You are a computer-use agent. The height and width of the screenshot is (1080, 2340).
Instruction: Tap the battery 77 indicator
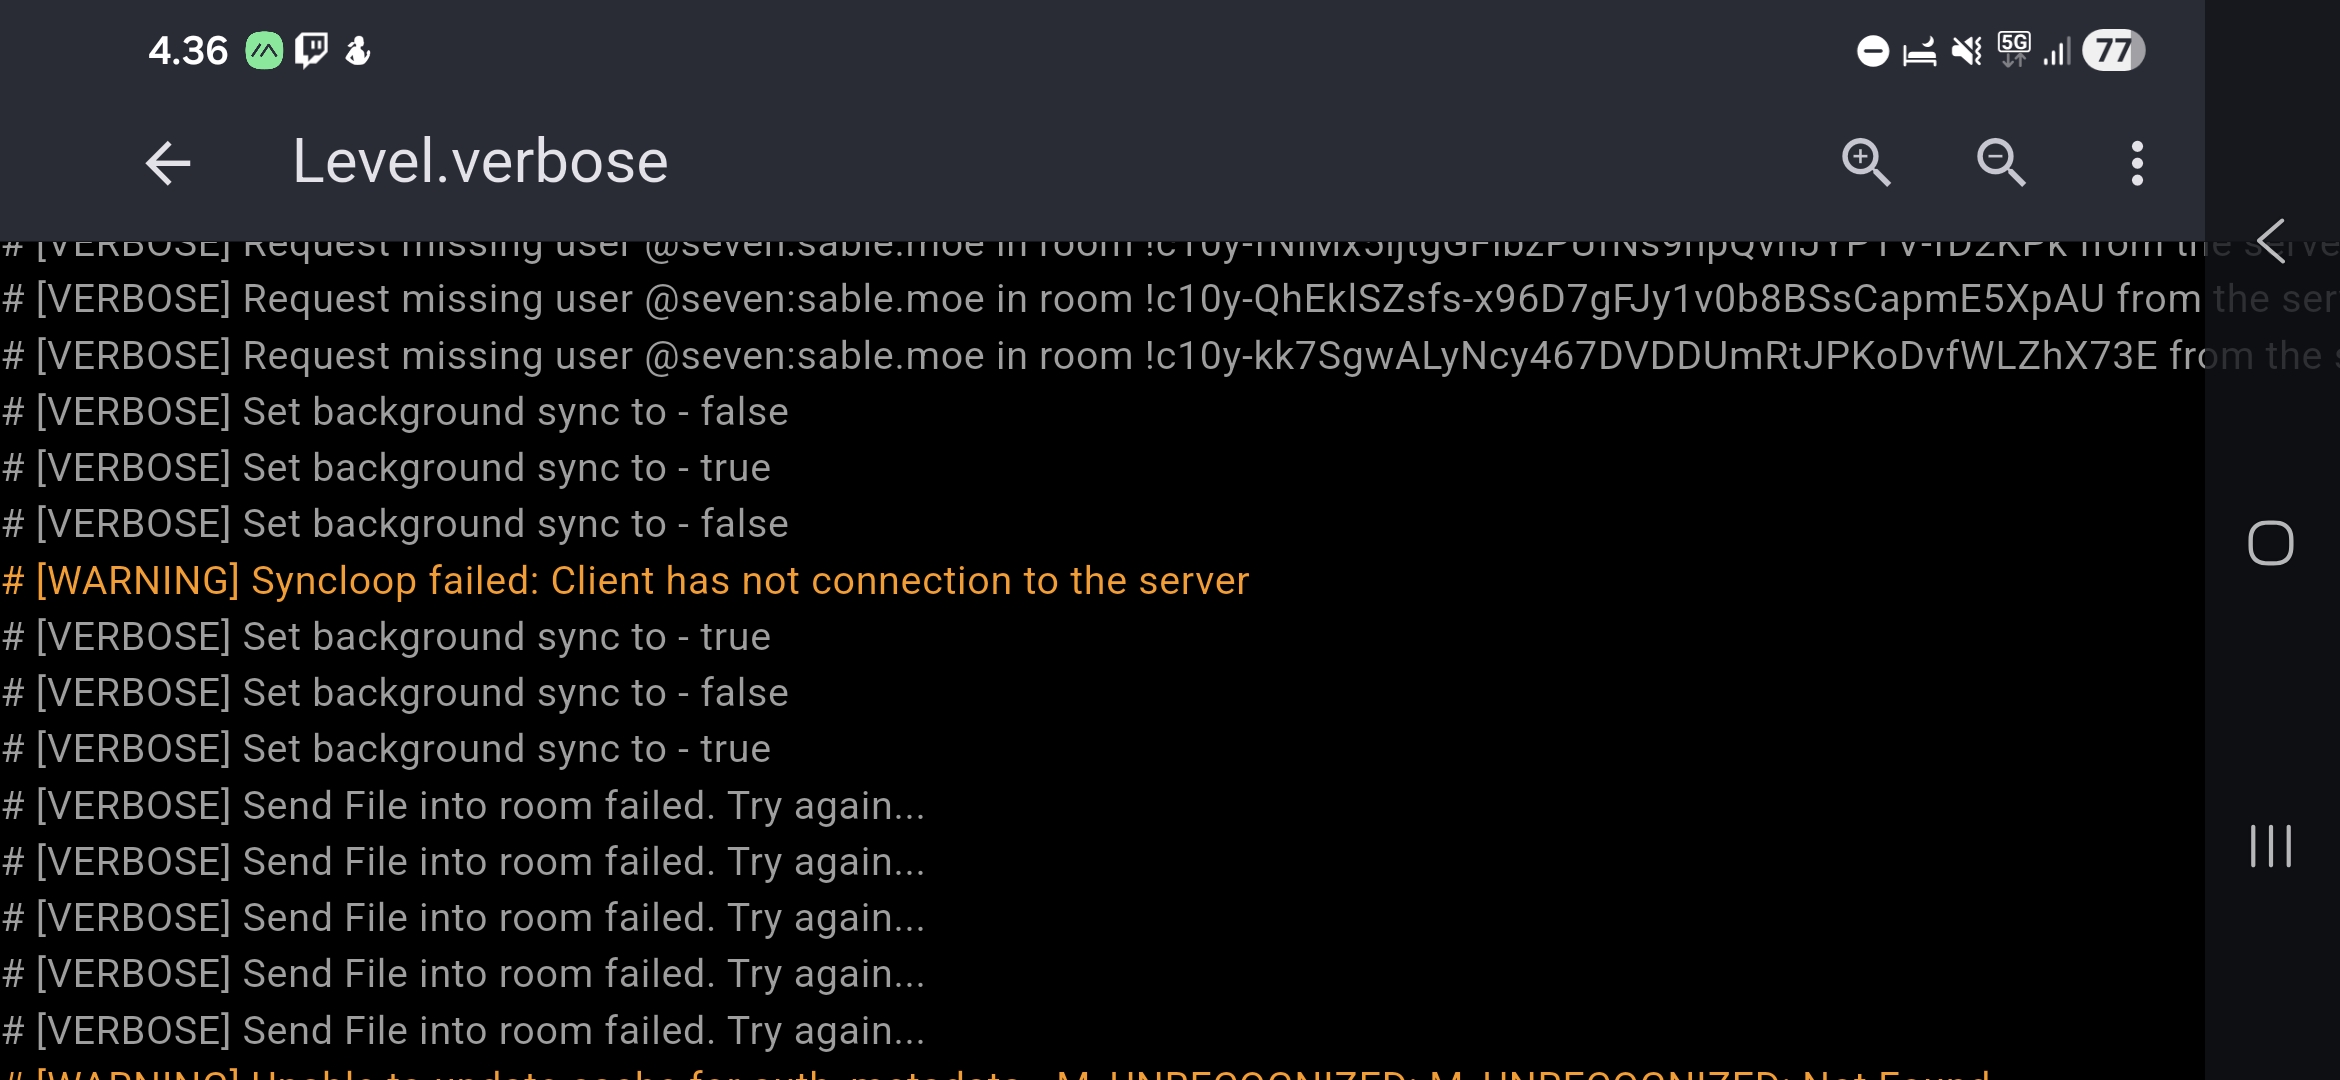click(2113, 50)
